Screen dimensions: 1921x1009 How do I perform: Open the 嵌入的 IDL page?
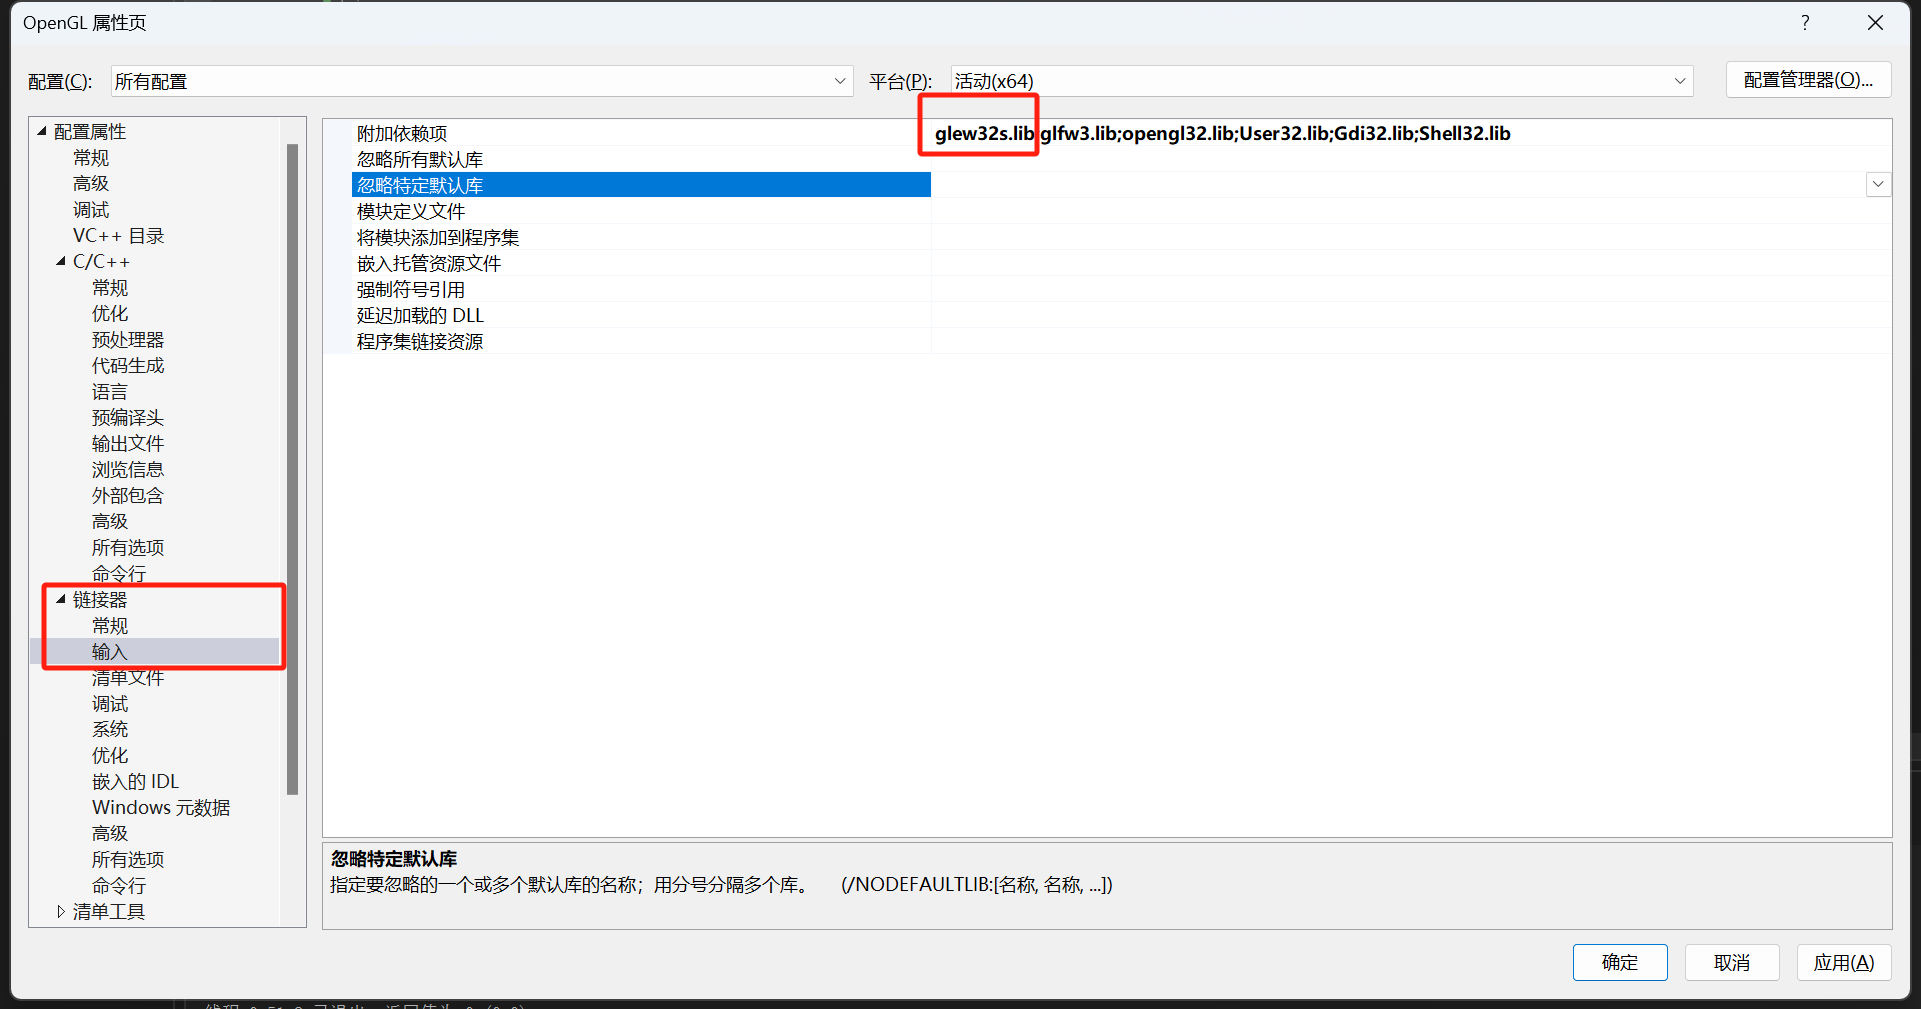pos(136,782)
